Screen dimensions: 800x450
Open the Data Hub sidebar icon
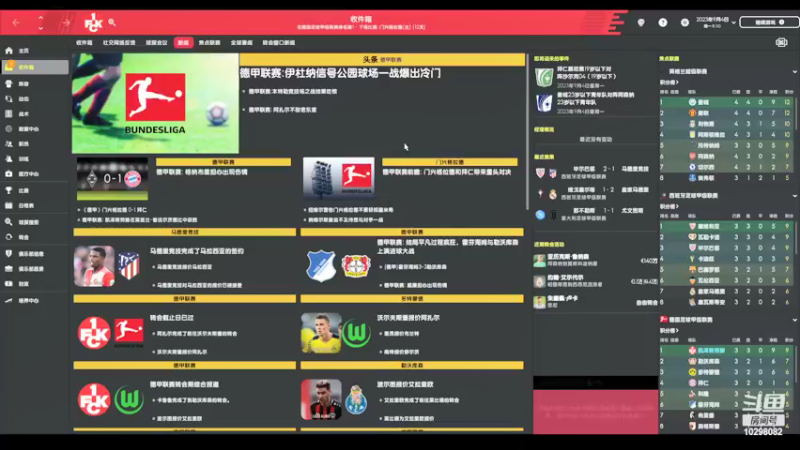[9, 129]
